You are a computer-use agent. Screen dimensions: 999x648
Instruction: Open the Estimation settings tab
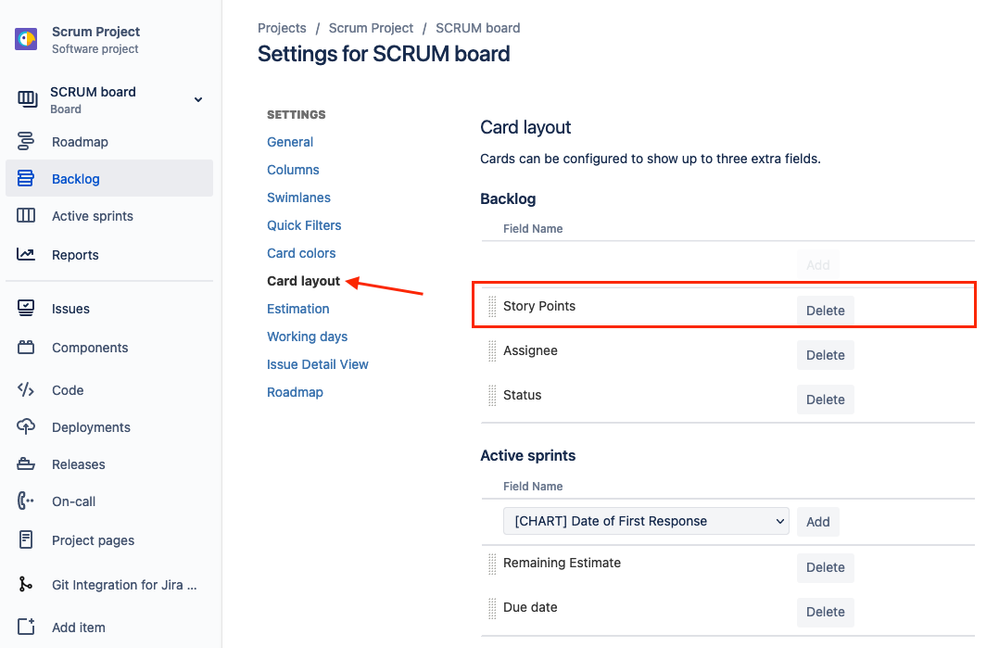pyautogui.click(x=298, y=309)
